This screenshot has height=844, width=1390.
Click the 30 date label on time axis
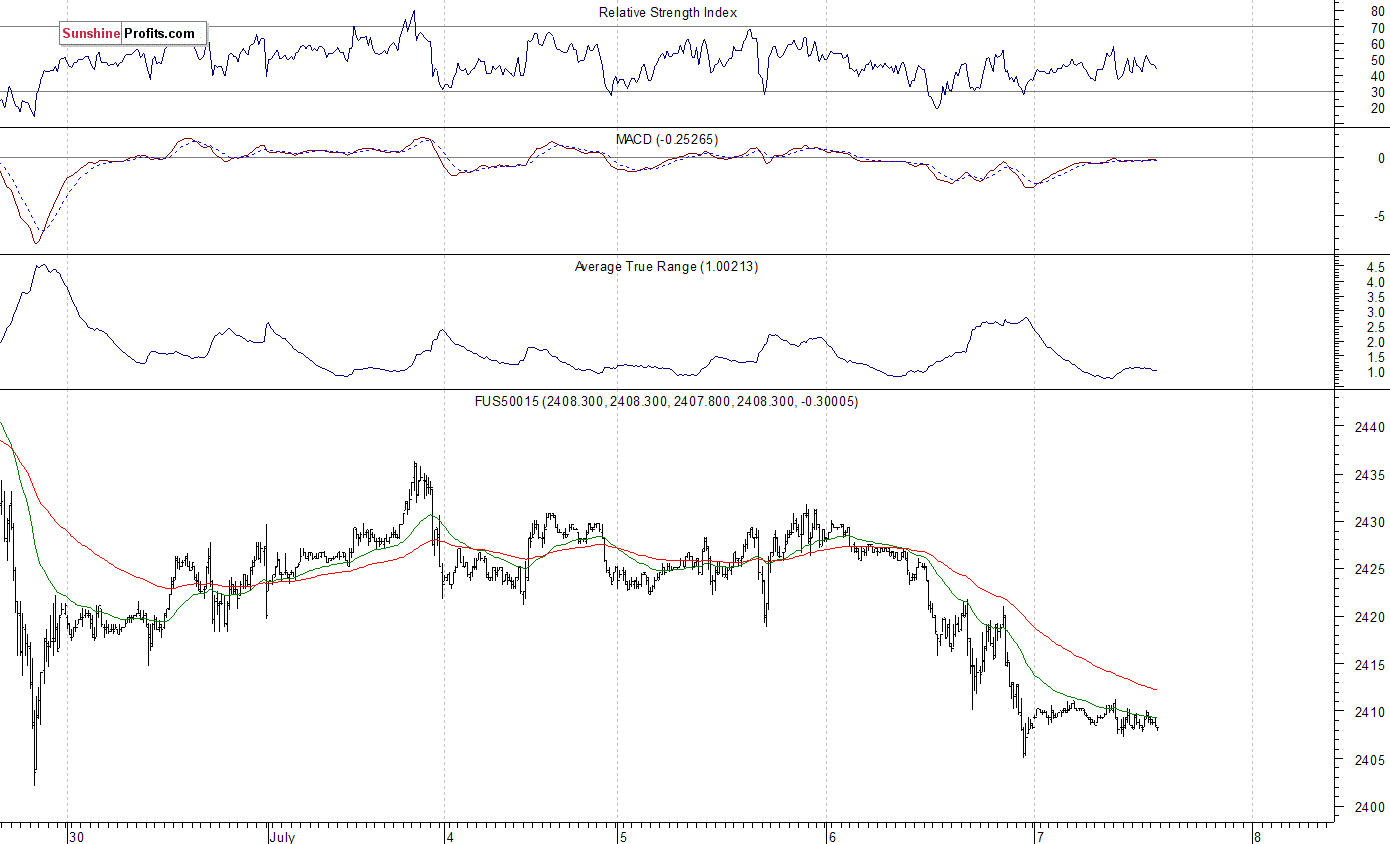tap(77, 836)
